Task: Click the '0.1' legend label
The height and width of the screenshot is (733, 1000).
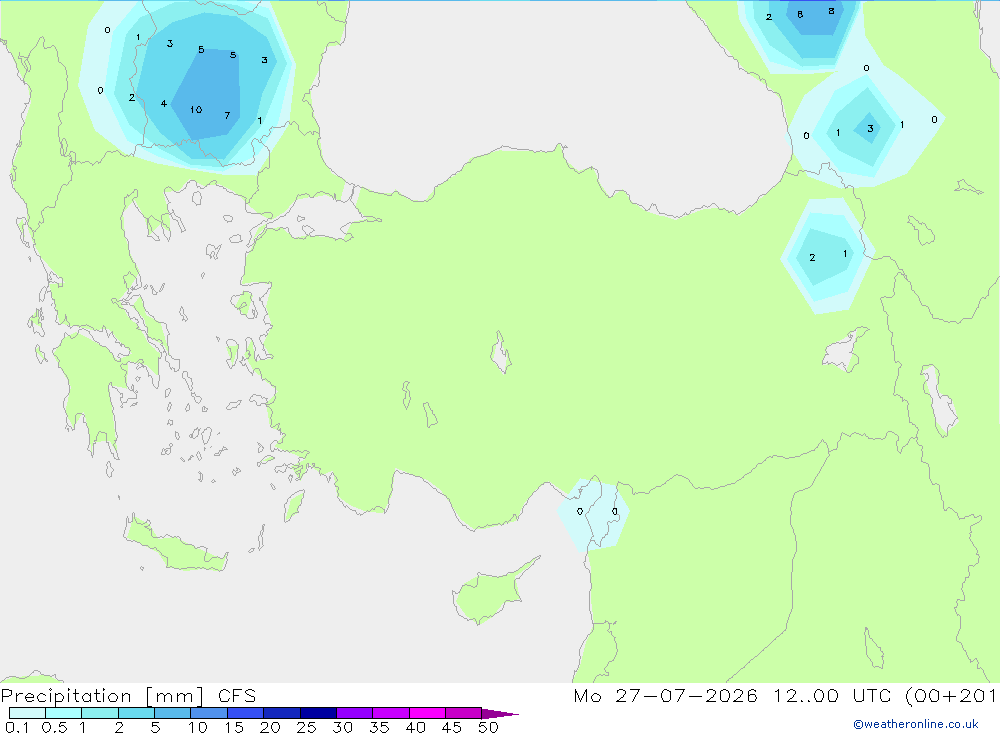Action: (x=17, y=727)
